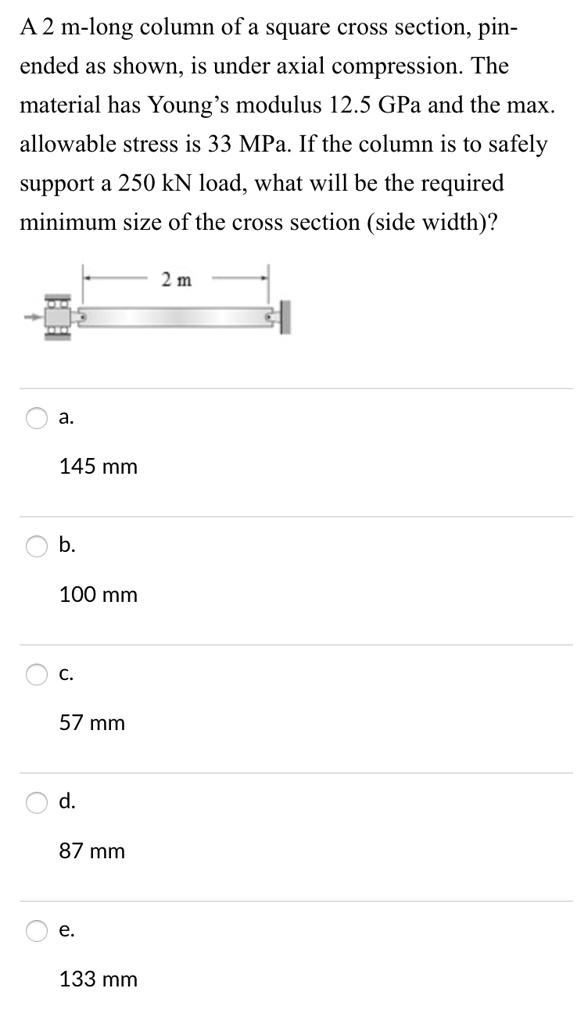Viewport: 577px width, 1024px height.
Task: Click the option d label
Action: pyautogui.click(x=67, y=801)
